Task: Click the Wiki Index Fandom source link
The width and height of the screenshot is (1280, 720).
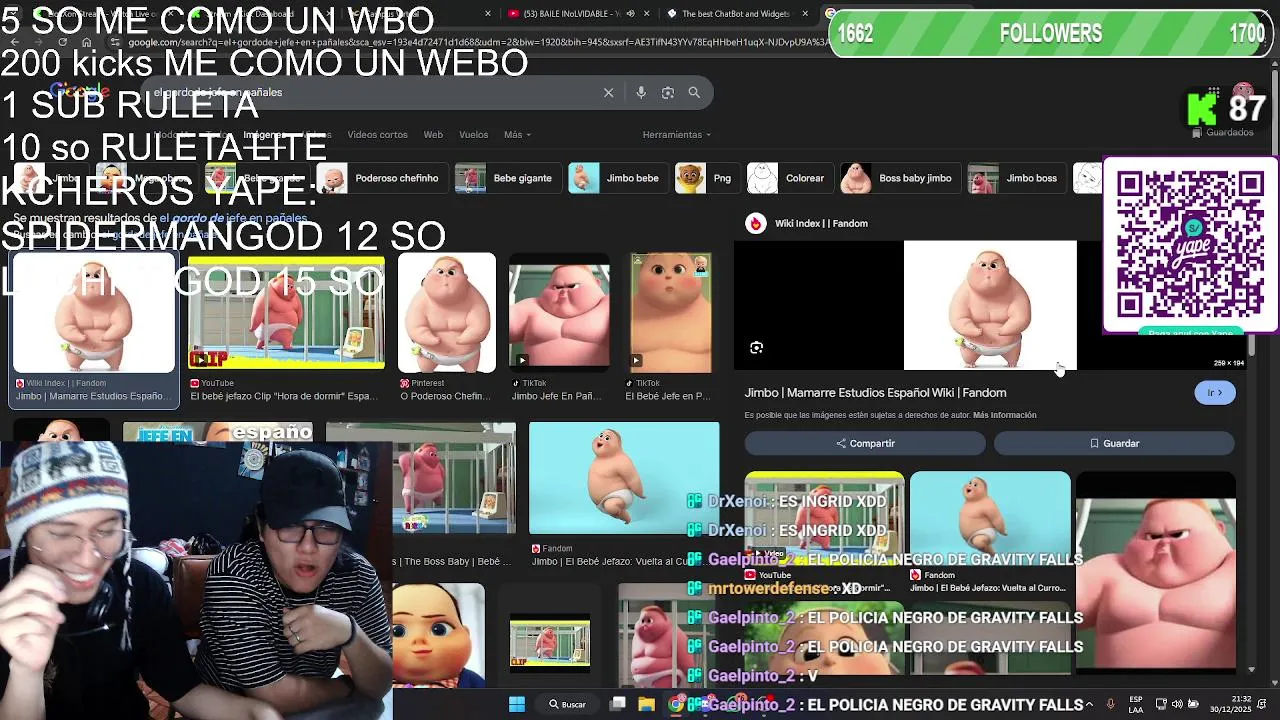Action: point(822,223)
